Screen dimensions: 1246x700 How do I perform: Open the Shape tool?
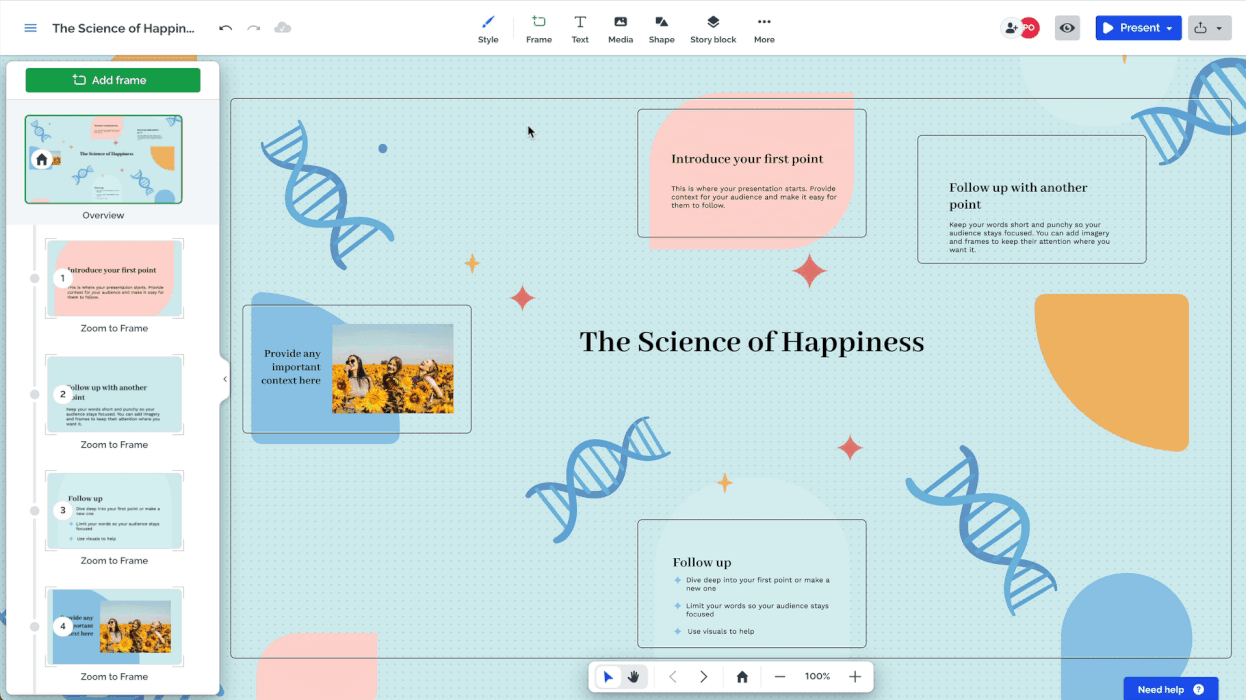point(661,29)
